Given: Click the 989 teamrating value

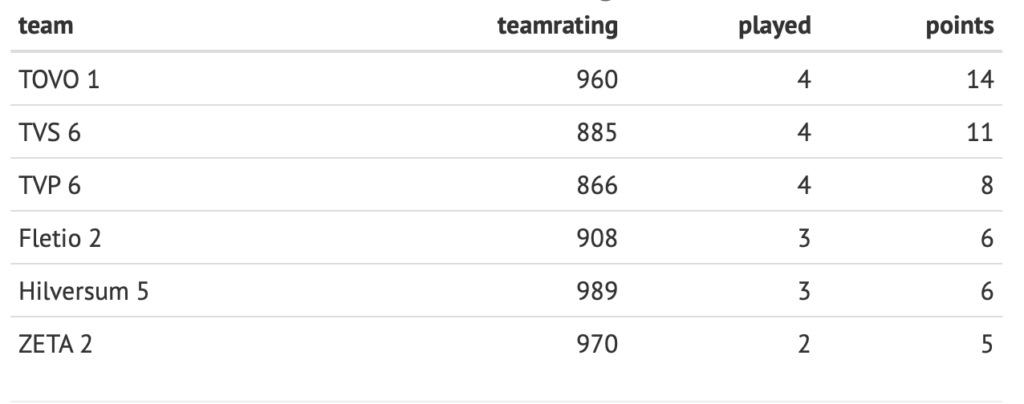Looking at the screenshot, I should click(x=598, y=291).
